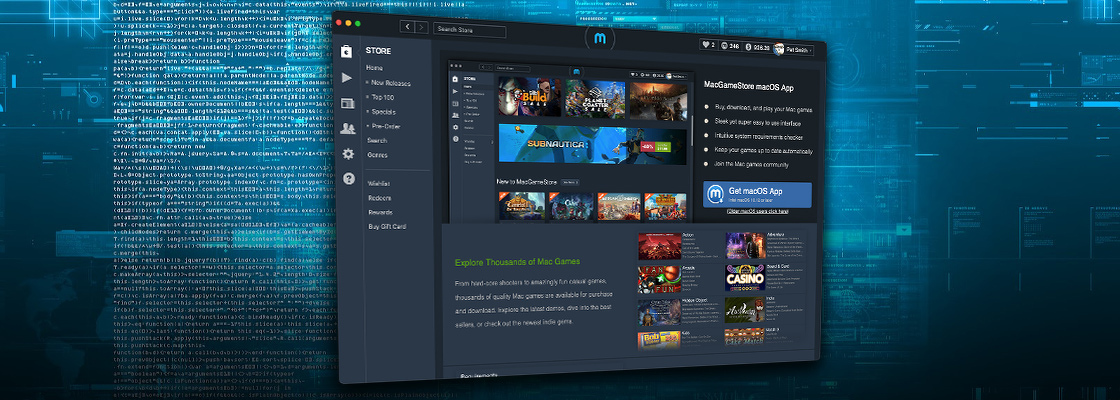Open the Hidden Object genre thumbnail
The width and height of the screenshot is (1120, 400).
tap(659, 311)
